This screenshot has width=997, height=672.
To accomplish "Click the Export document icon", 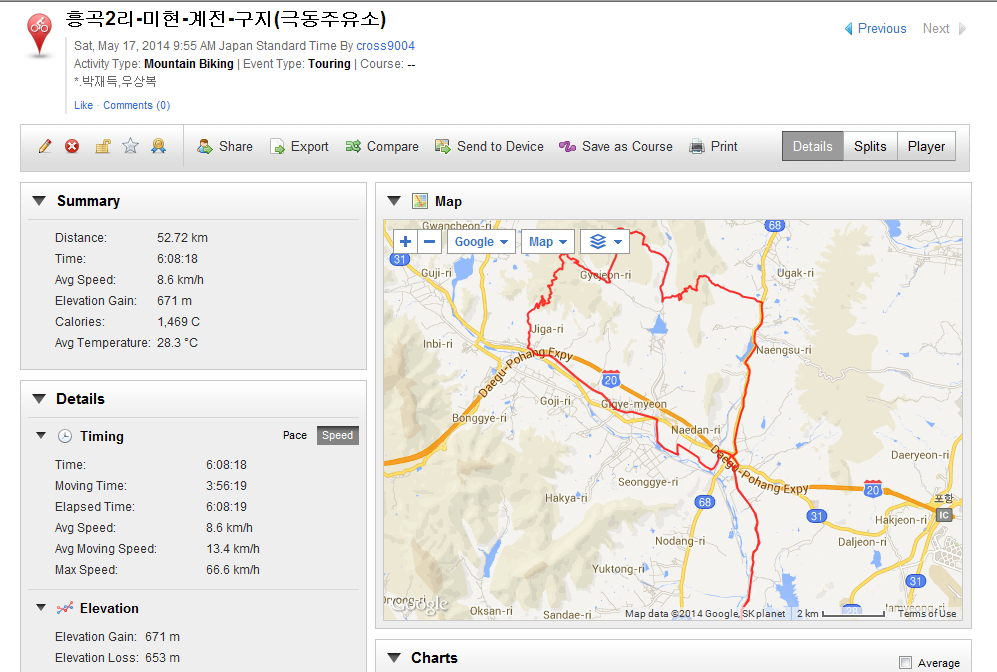I will click(x=277, y=147).
